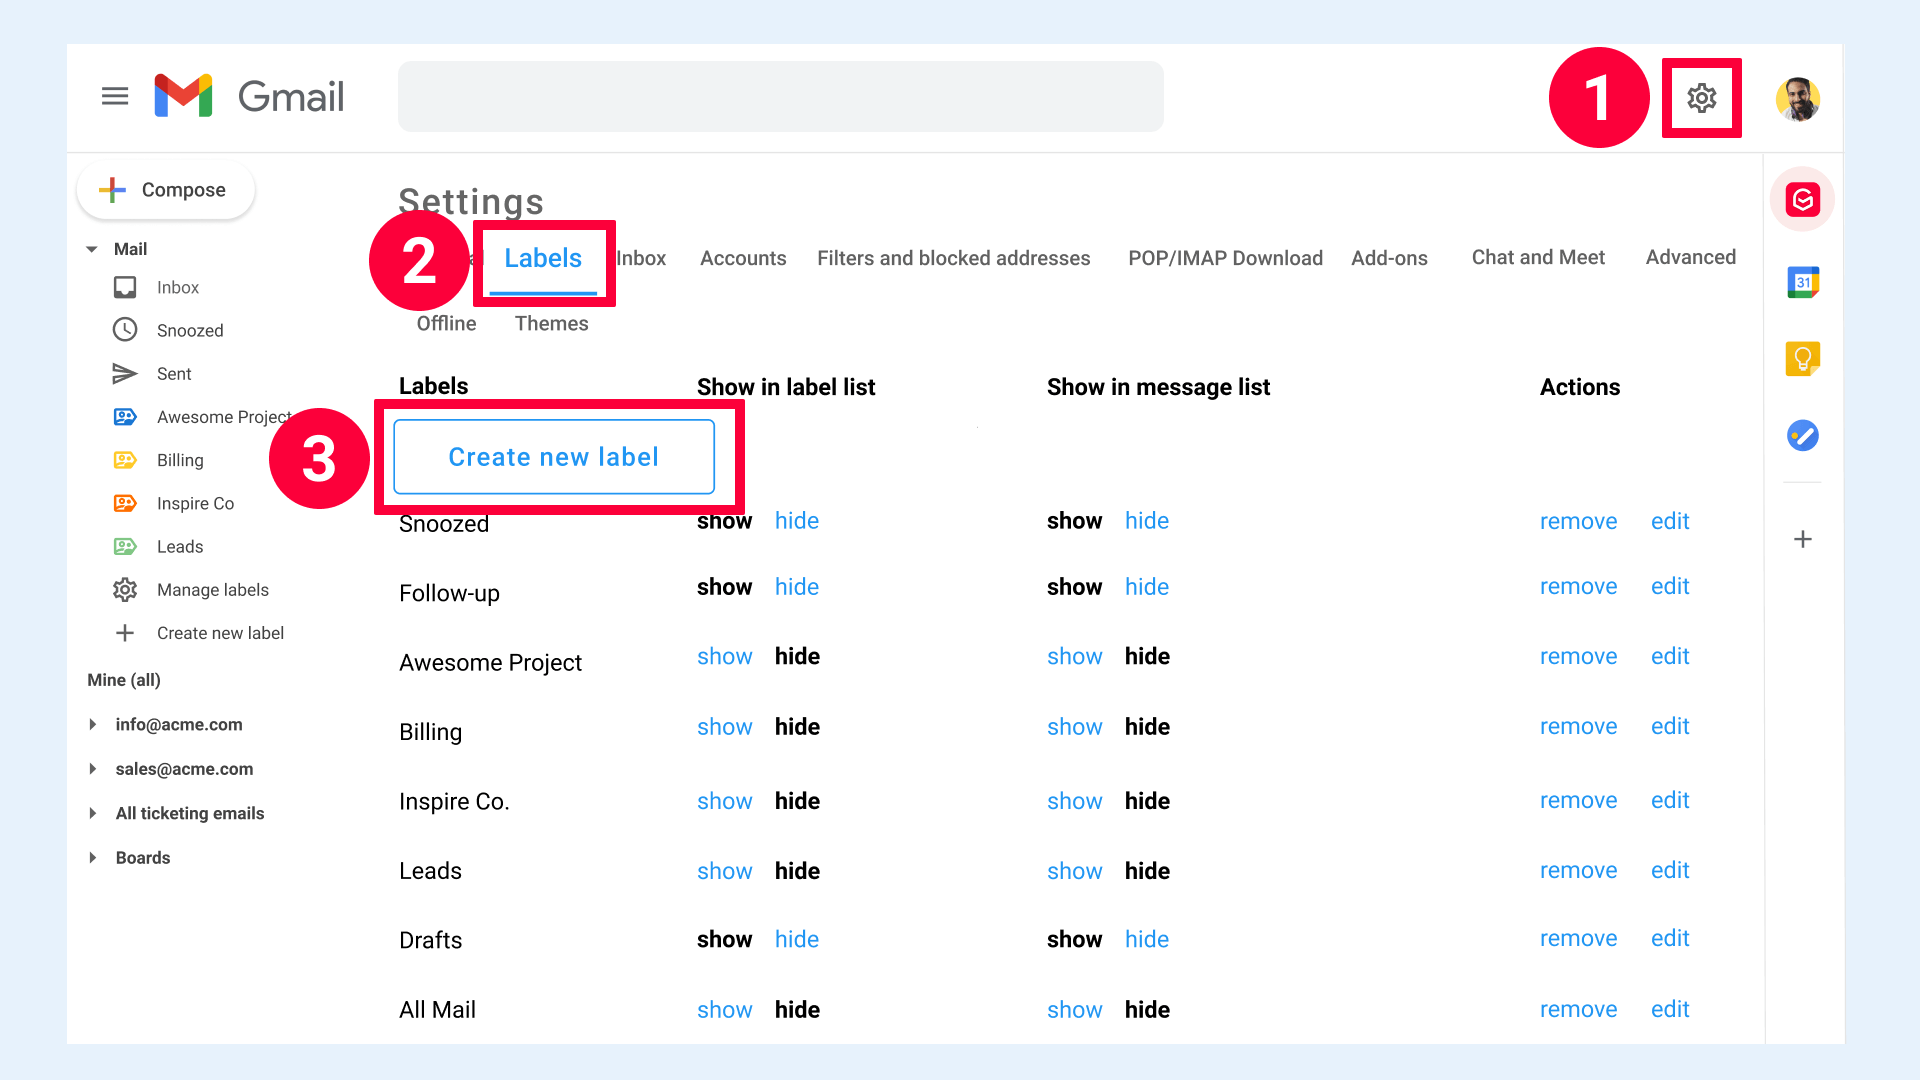This screenshot has width=1920, height=1080.
Task: Open Google Tasks checkmark icon
Action: click(x=1802, y=435)
